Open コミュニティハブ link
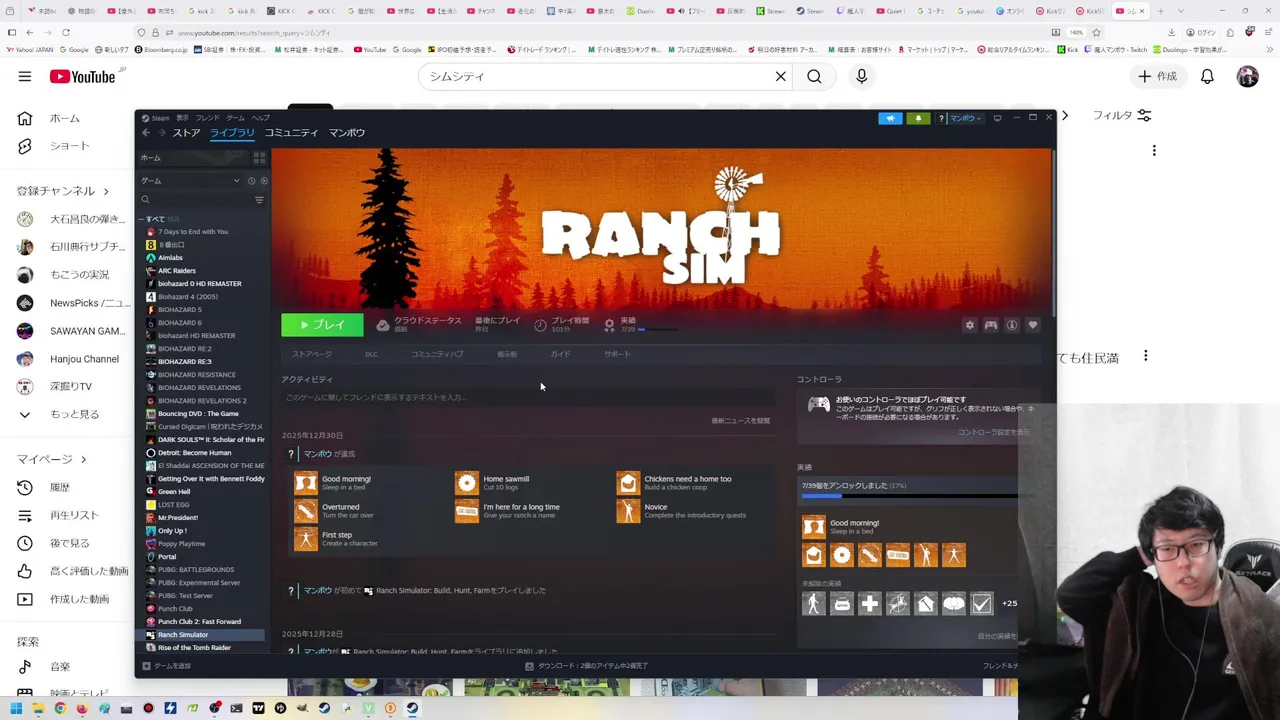Viewport: 1280px width, 720px height. tap(437, 354)
